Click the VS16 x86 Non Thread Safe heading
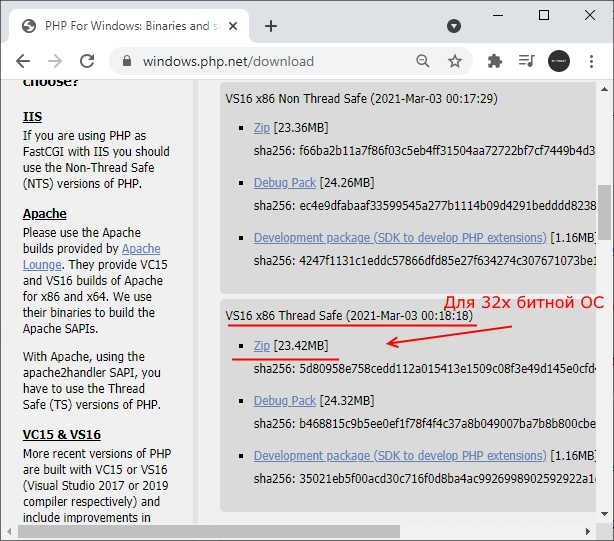Viewport: 614px width, 541px height. pos(361,99)
